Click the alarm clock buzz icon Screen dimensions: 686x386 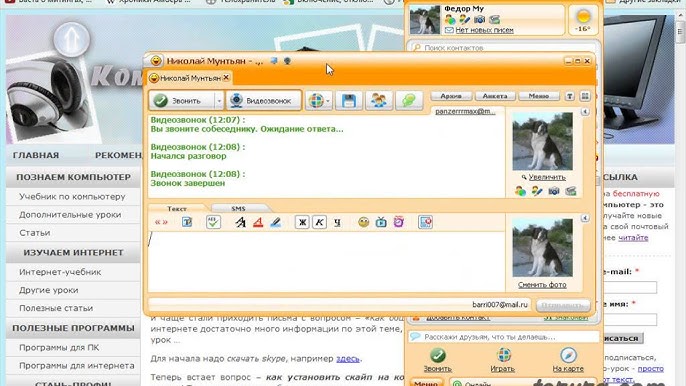(x=399, y=222)
